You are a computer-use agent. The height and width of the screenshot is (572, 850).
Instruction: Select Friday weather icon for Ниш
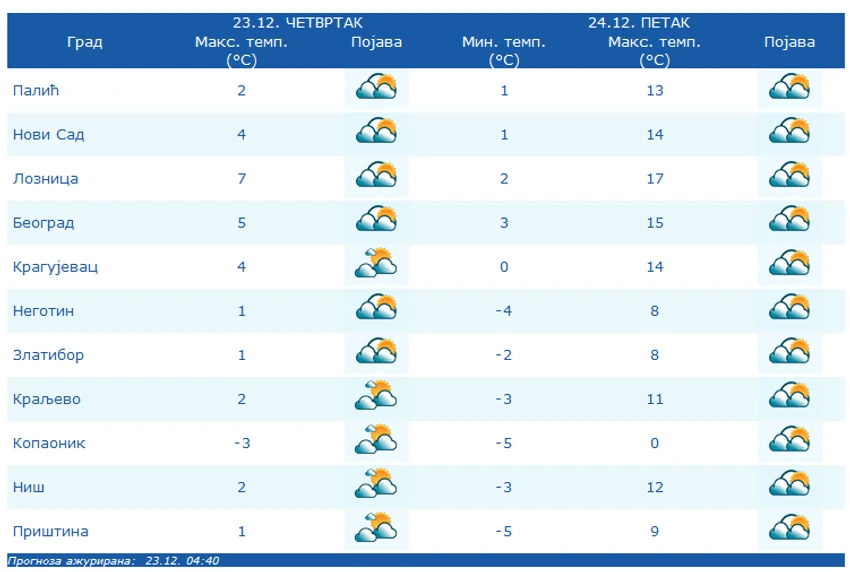(x=789, y=485)
